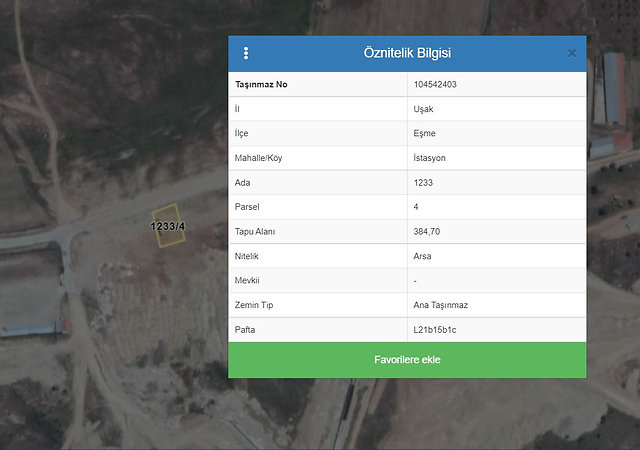
Task: Click the Ana Taşınmaz value
Action: click(441, 305)
